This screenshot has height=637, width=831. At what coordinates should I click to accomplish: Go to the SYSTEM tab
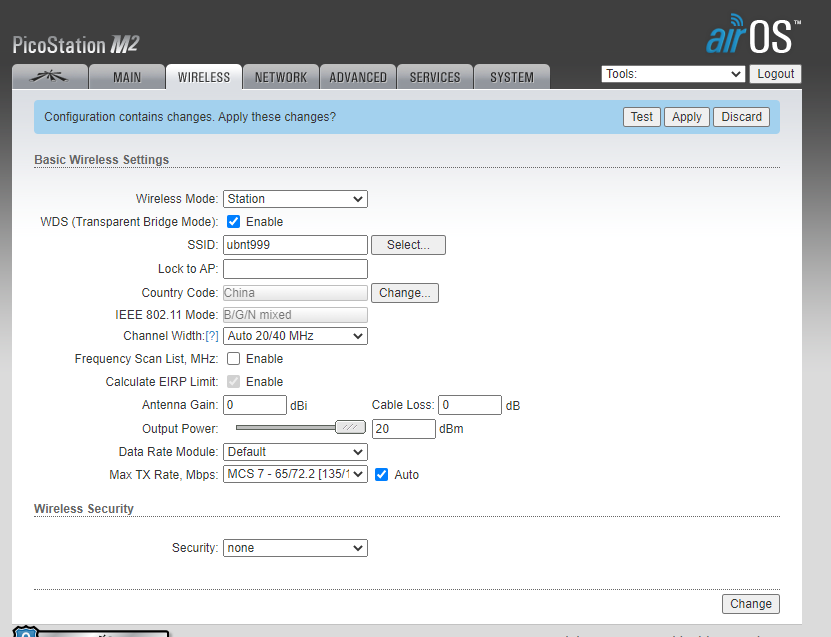512,77
